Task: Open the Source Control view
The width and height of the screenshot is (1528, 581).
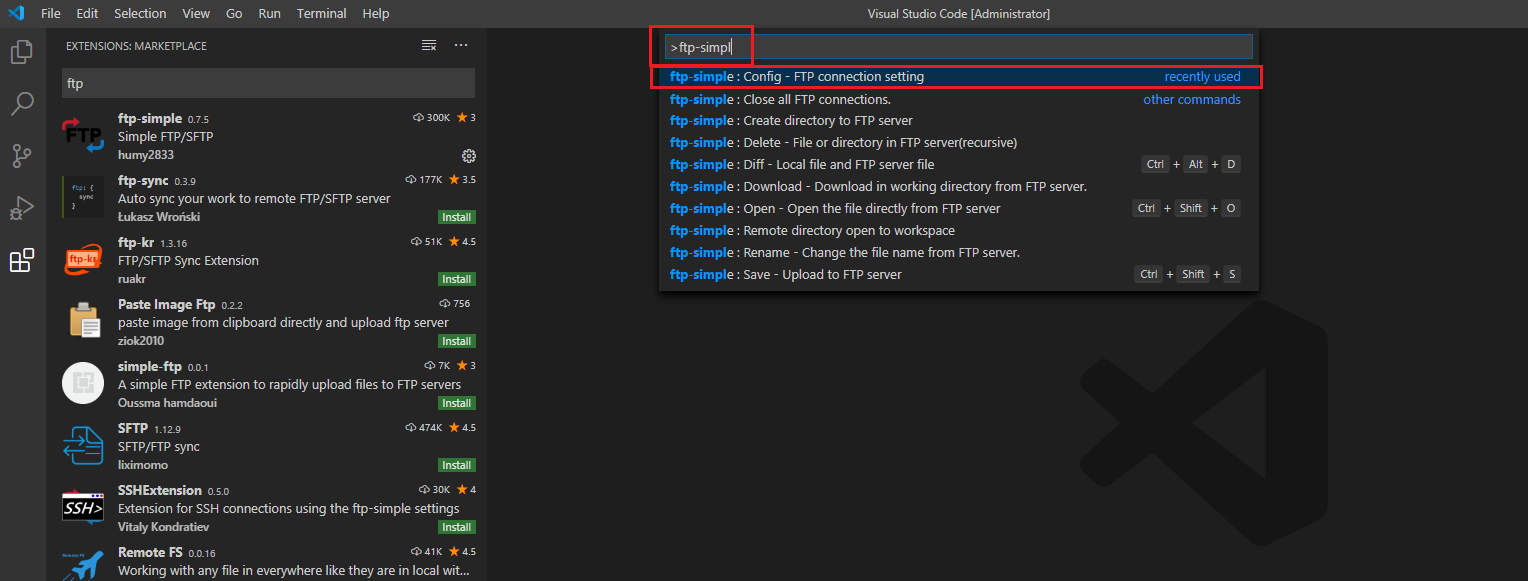Action: (x=22, y=155)
